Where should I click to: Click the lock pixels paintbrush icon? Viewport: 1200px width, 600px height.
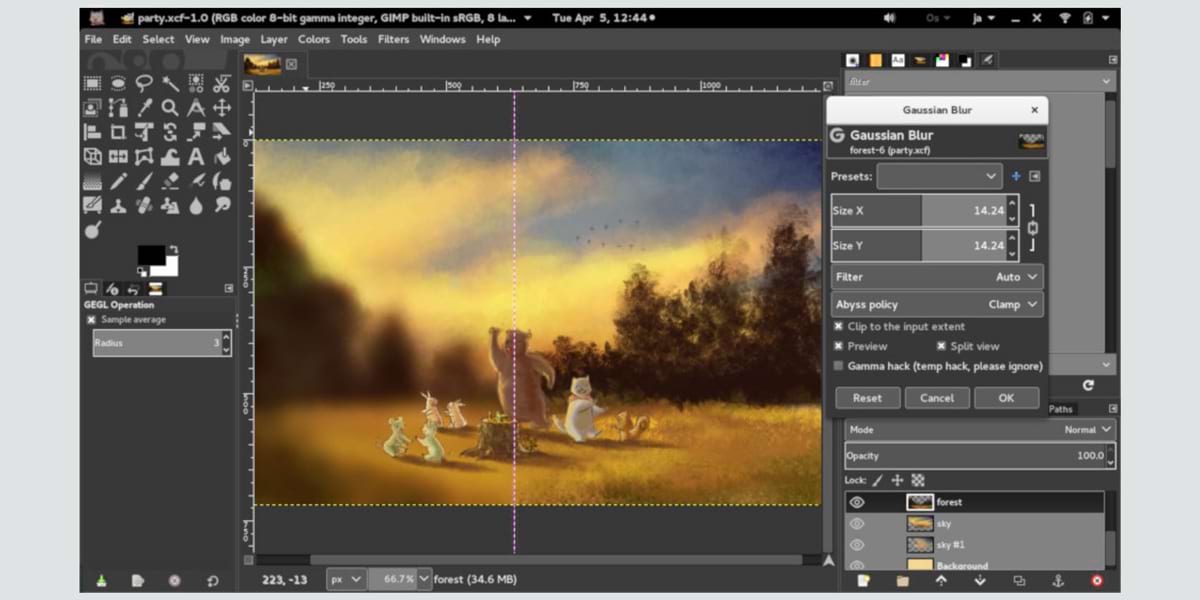tap(878, 480)
